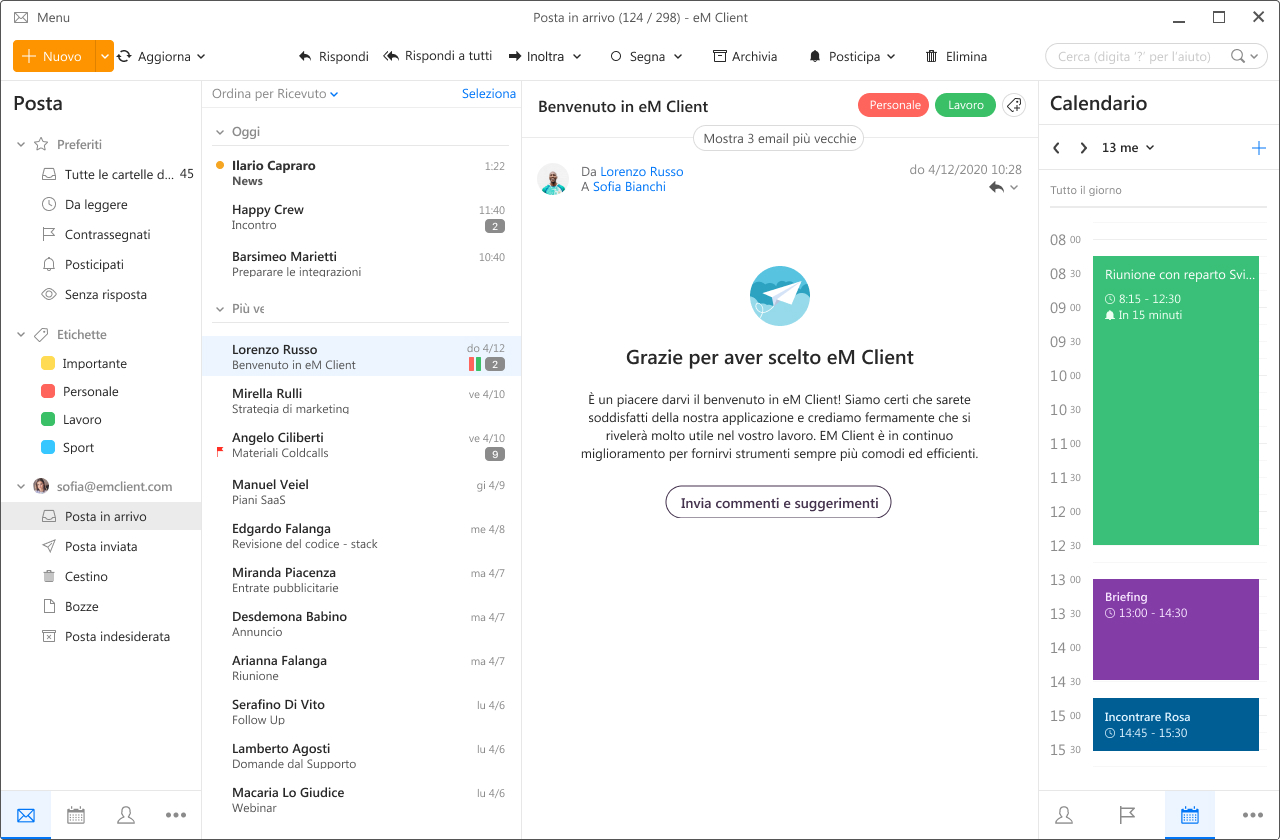
Task: Open the 13 me date dropdown
Action: [x=1128, y=148]
